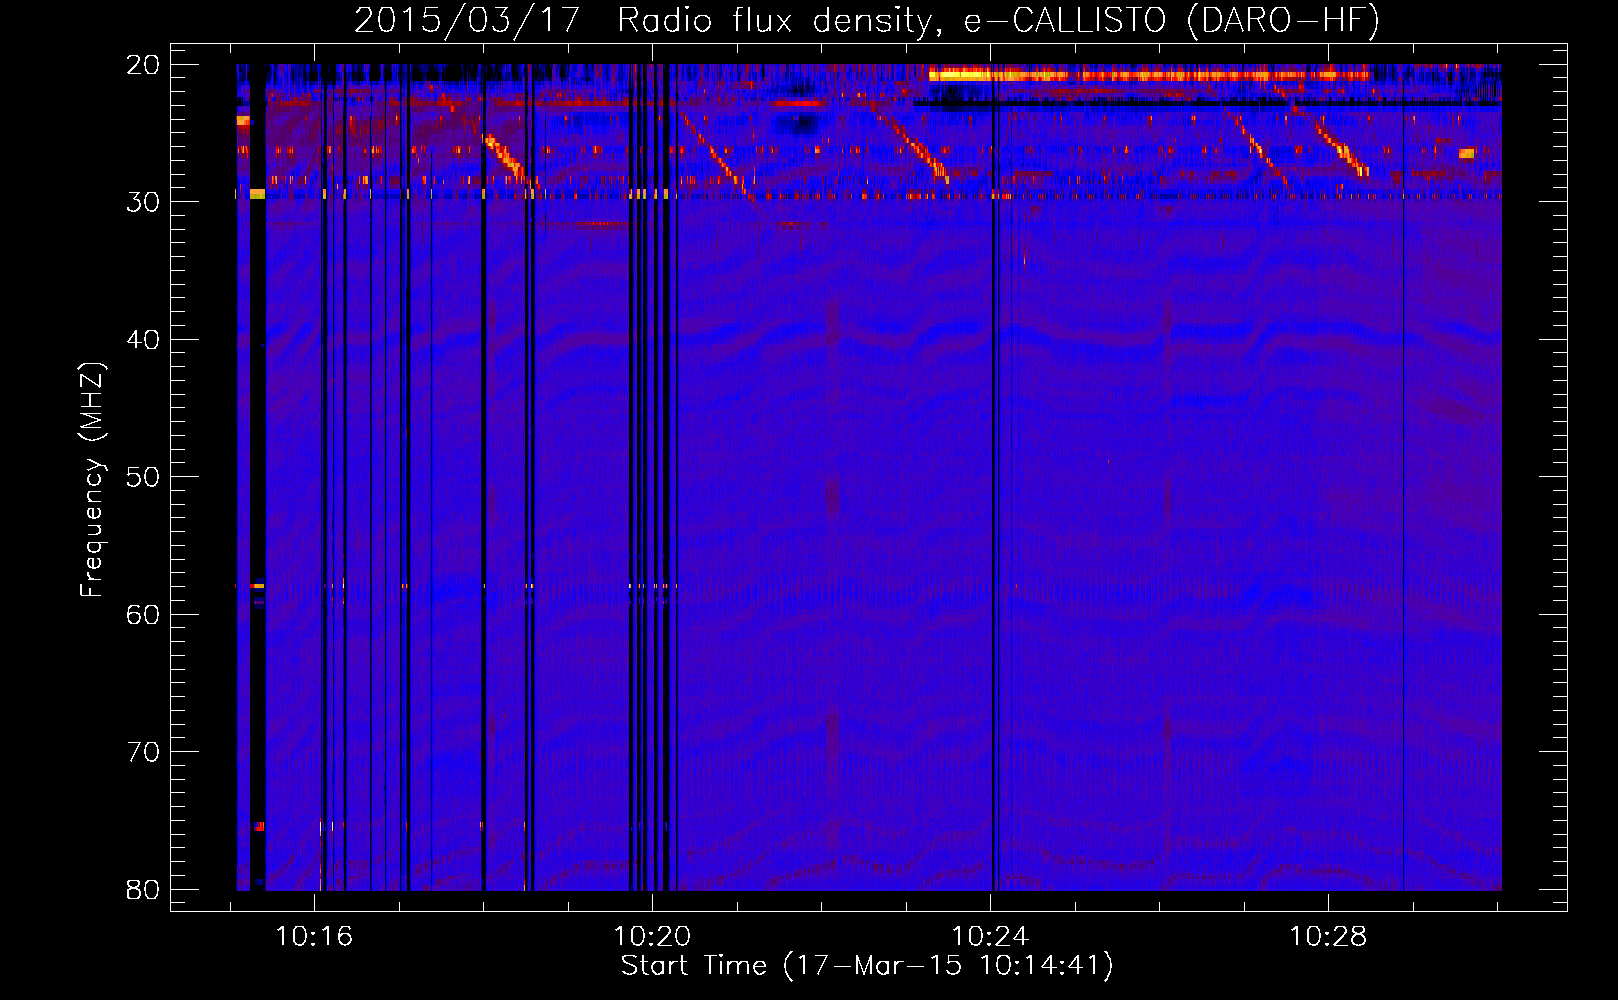Click the time tick label '10:24'

point(990,937)
